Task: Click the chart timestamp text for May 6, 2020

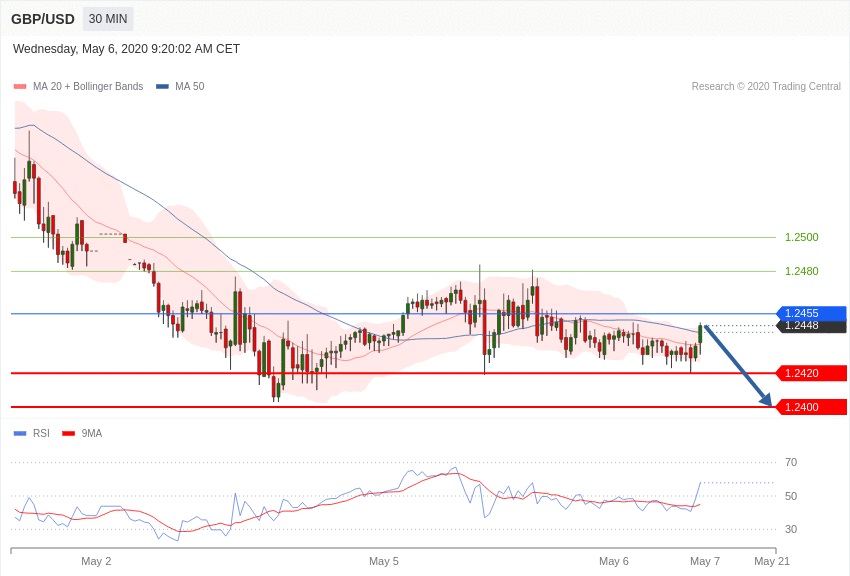Action: 126,49
